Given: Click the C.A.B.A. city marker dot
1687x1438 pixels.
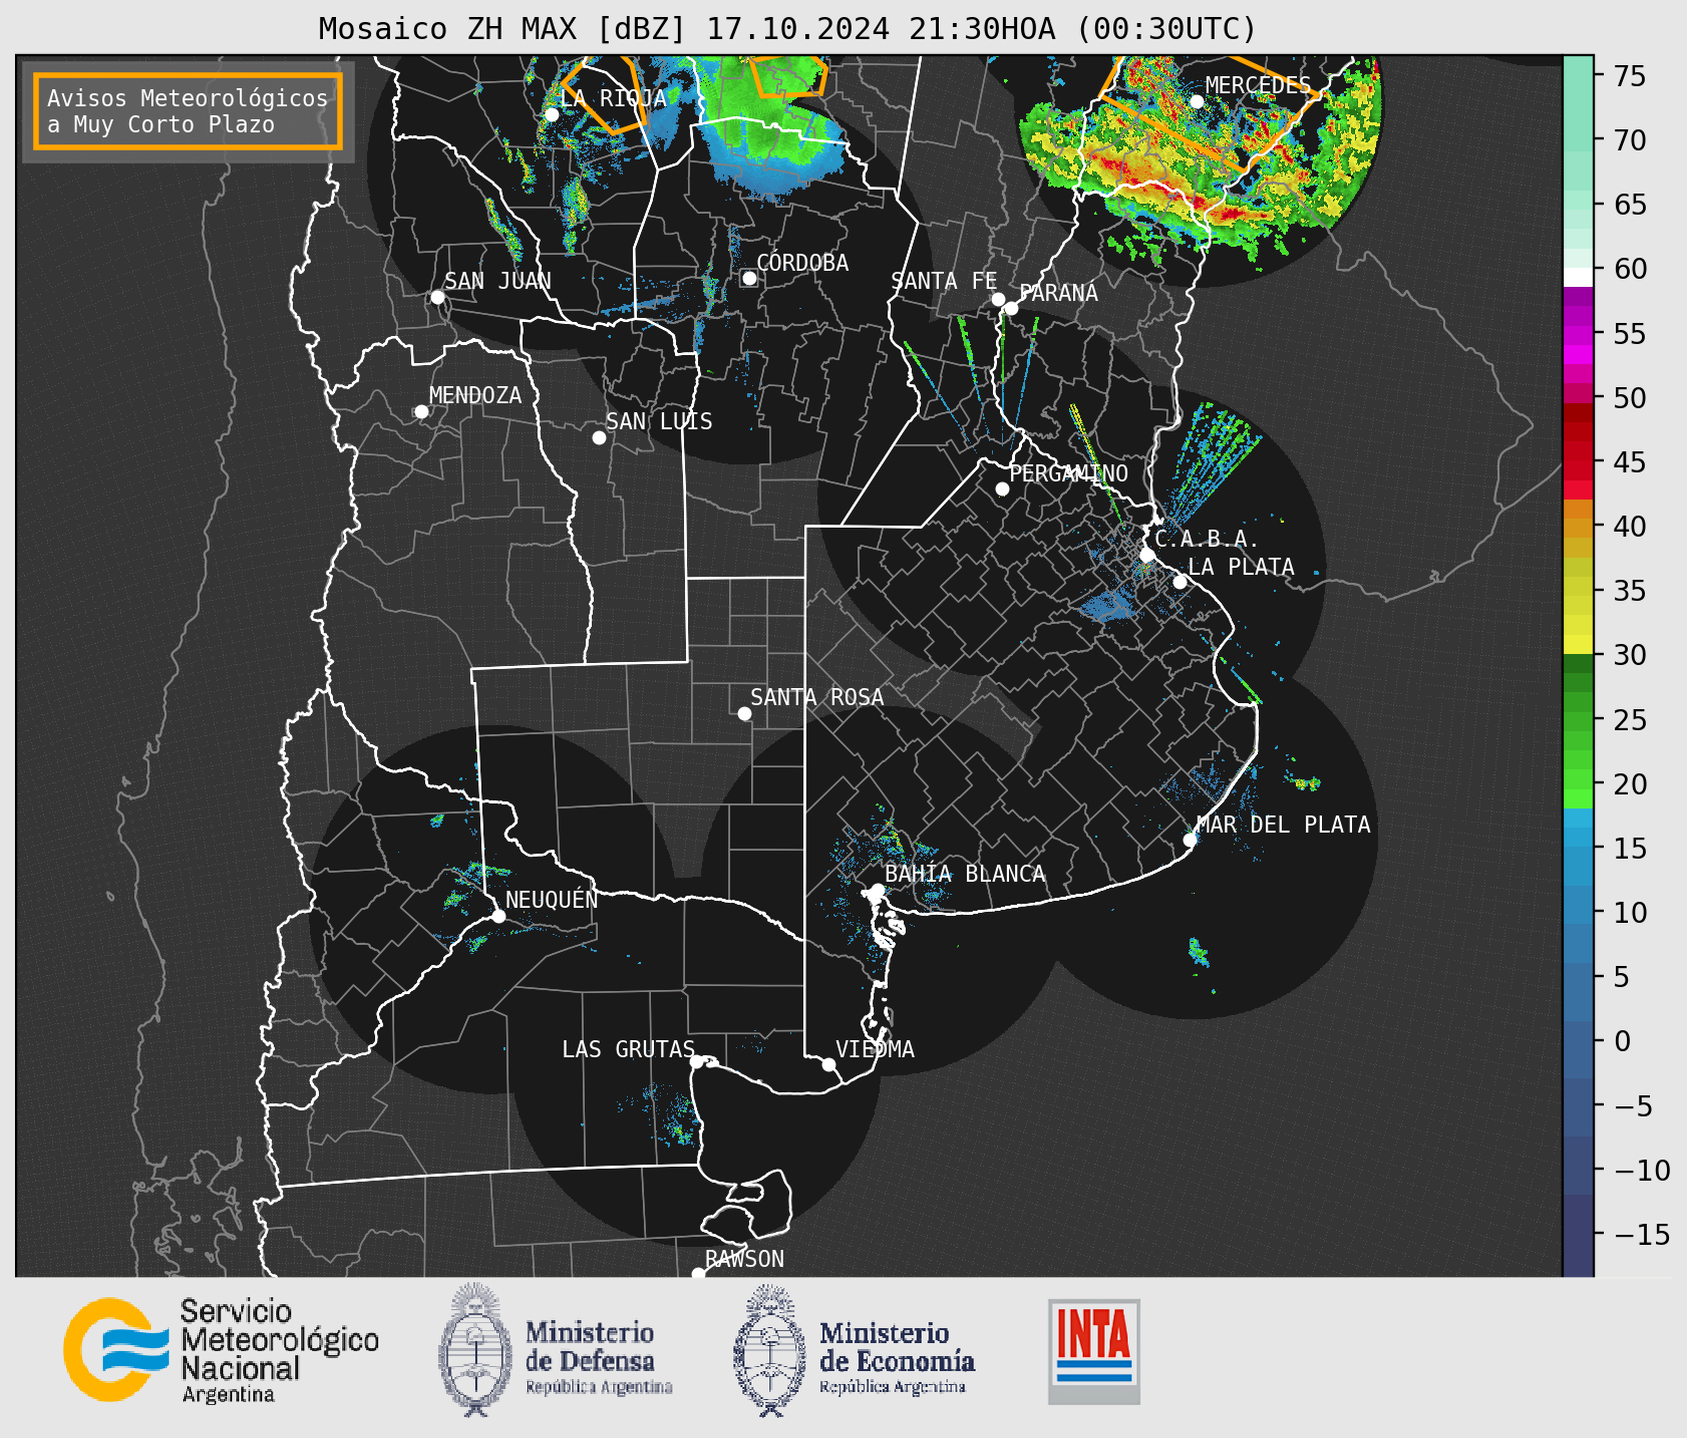Looking at the screenshot, I should click(x=1147, y=555).
